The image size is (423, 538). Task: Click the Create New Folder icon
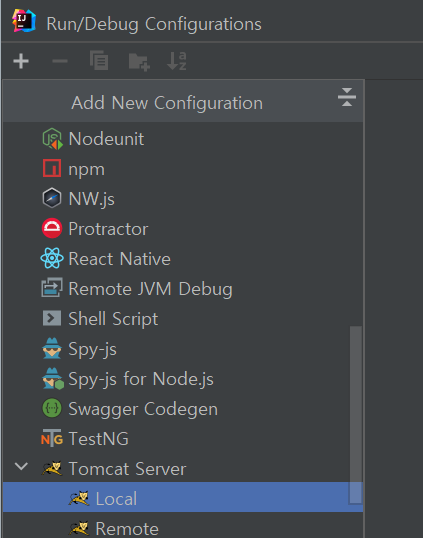[x=139, y=62]
